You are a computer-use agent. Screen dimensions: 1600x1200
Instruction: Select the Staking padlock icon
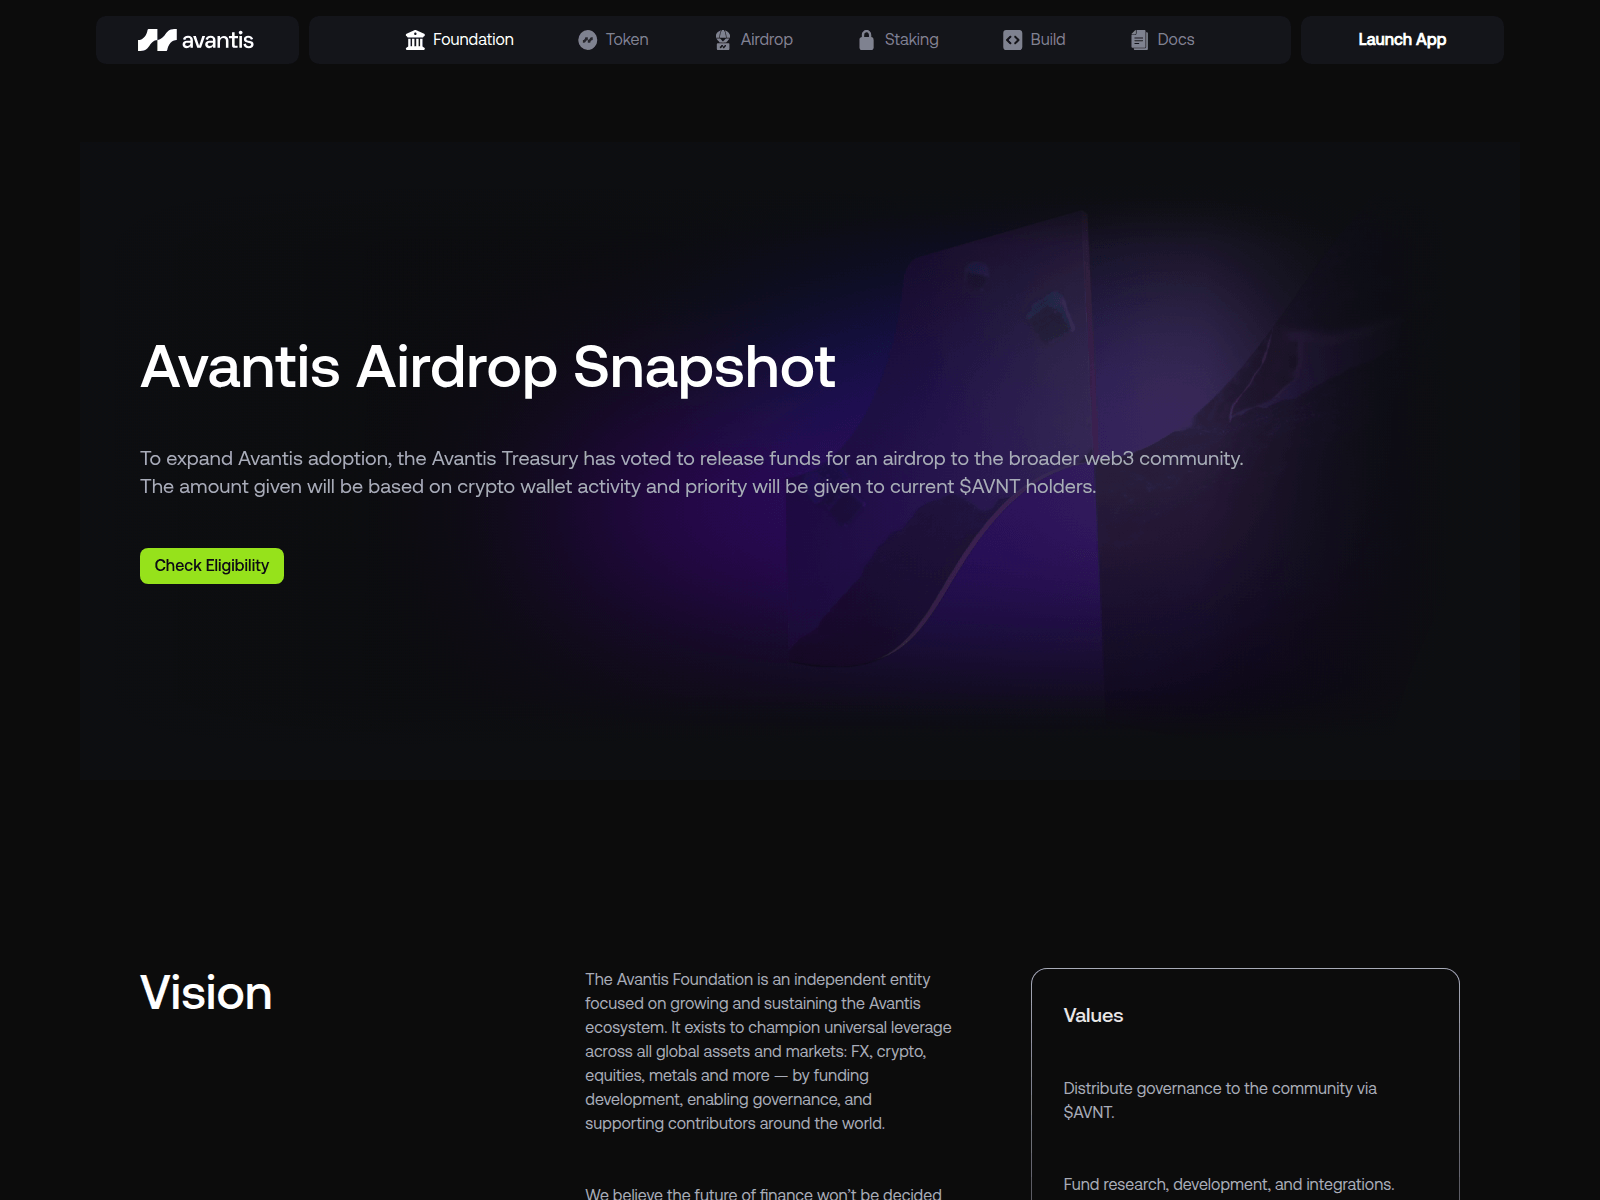[x=866, y=40]
